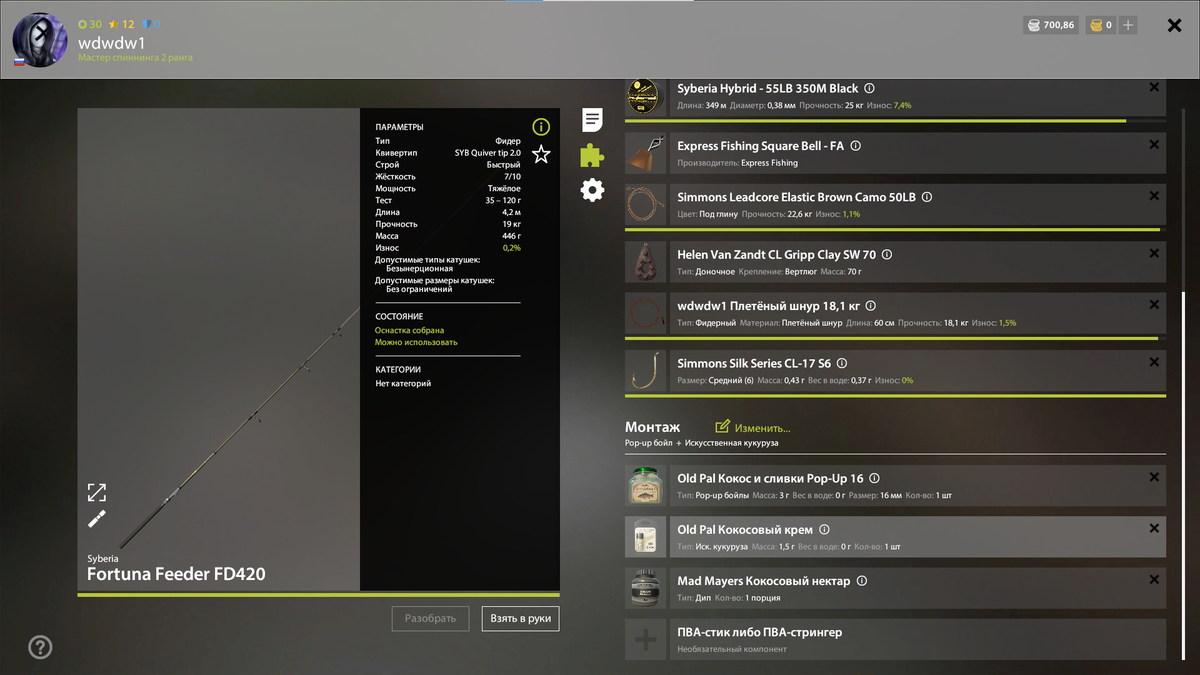Image resolution: width=1200 pixels, height=675 pixels.
Task: Remove Express Fishing Square Bell
Action: coord(1154,145)
